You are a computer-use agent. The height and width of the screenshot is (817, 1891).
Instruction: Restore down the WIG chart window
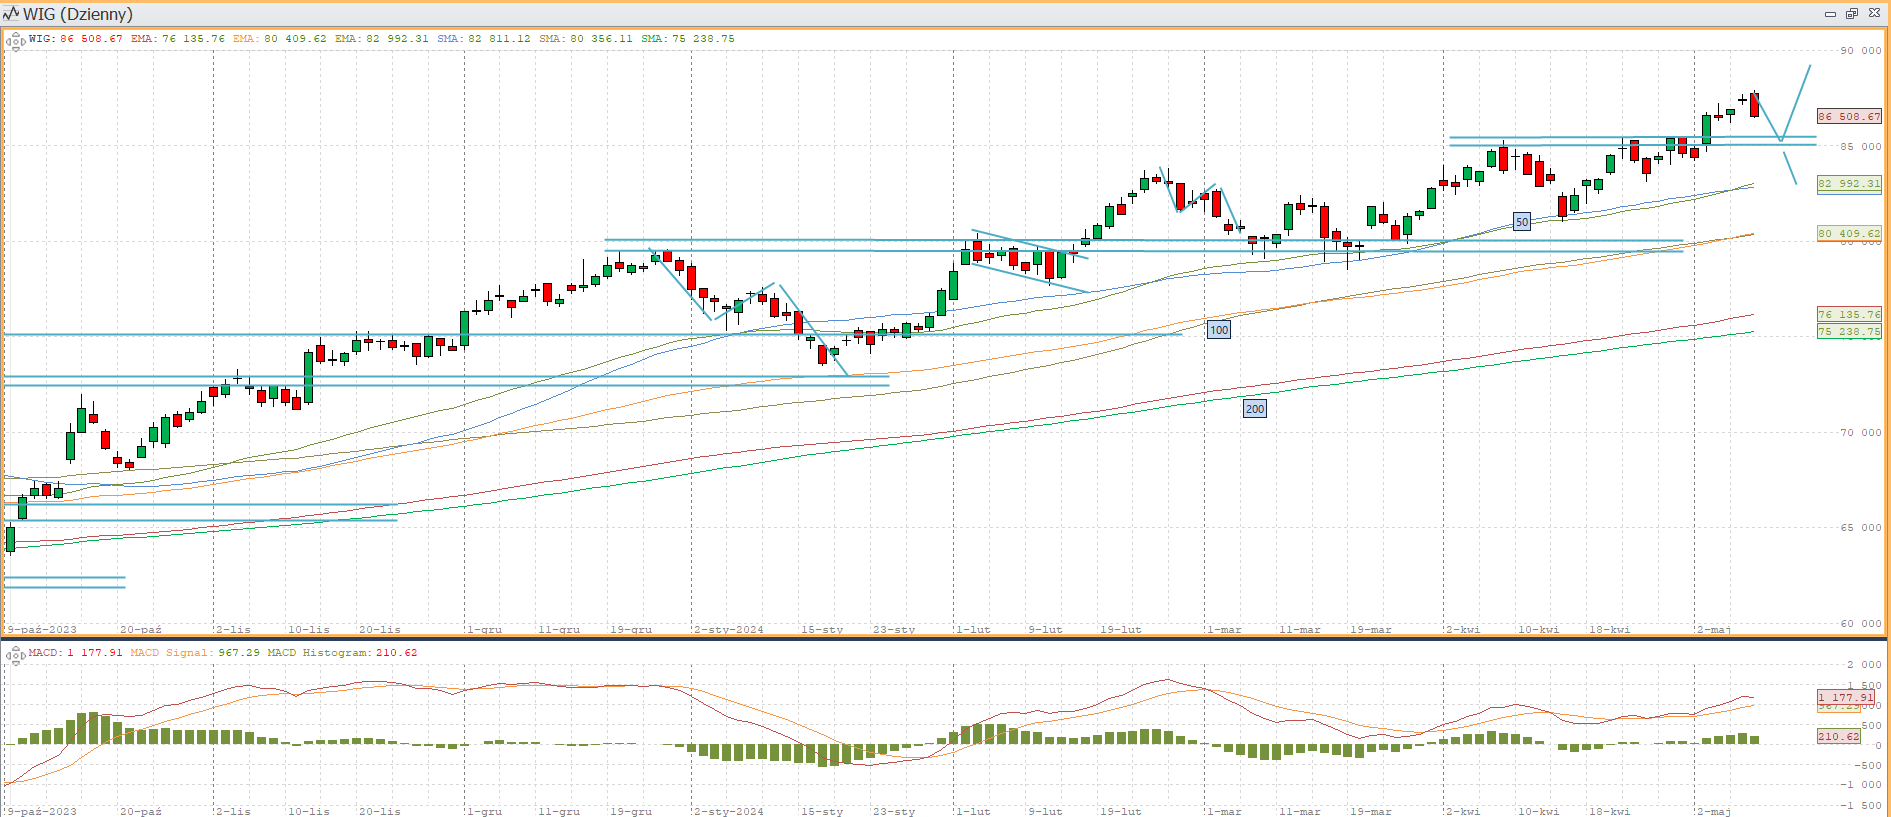click(1852, 14)
